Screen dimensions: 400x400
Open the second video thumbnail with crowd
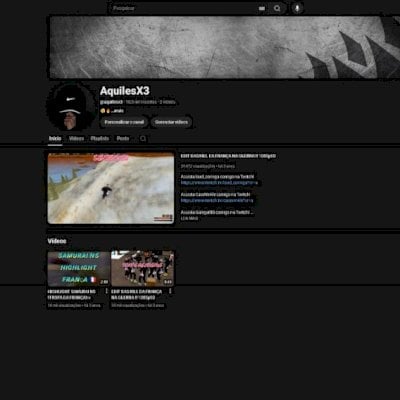(143, 269)
